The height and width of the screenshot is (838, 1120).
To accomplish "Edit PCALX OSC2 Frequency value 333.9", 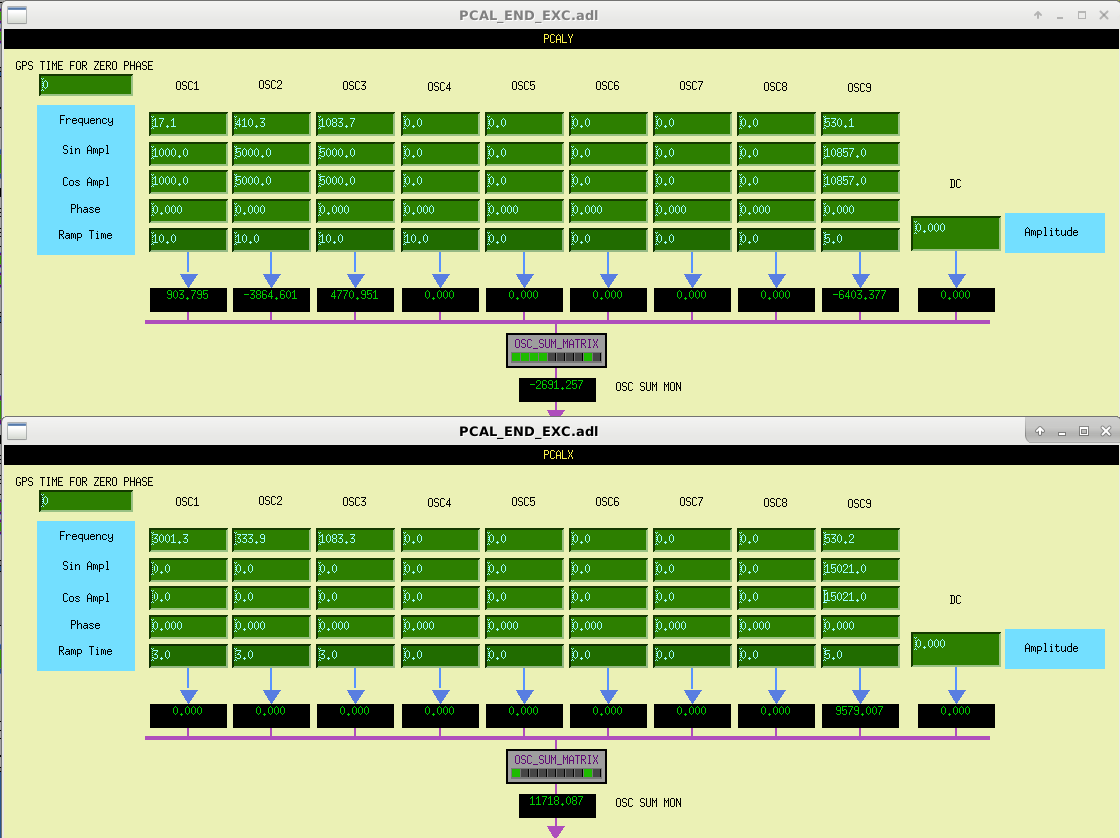I will pos(272,539).
